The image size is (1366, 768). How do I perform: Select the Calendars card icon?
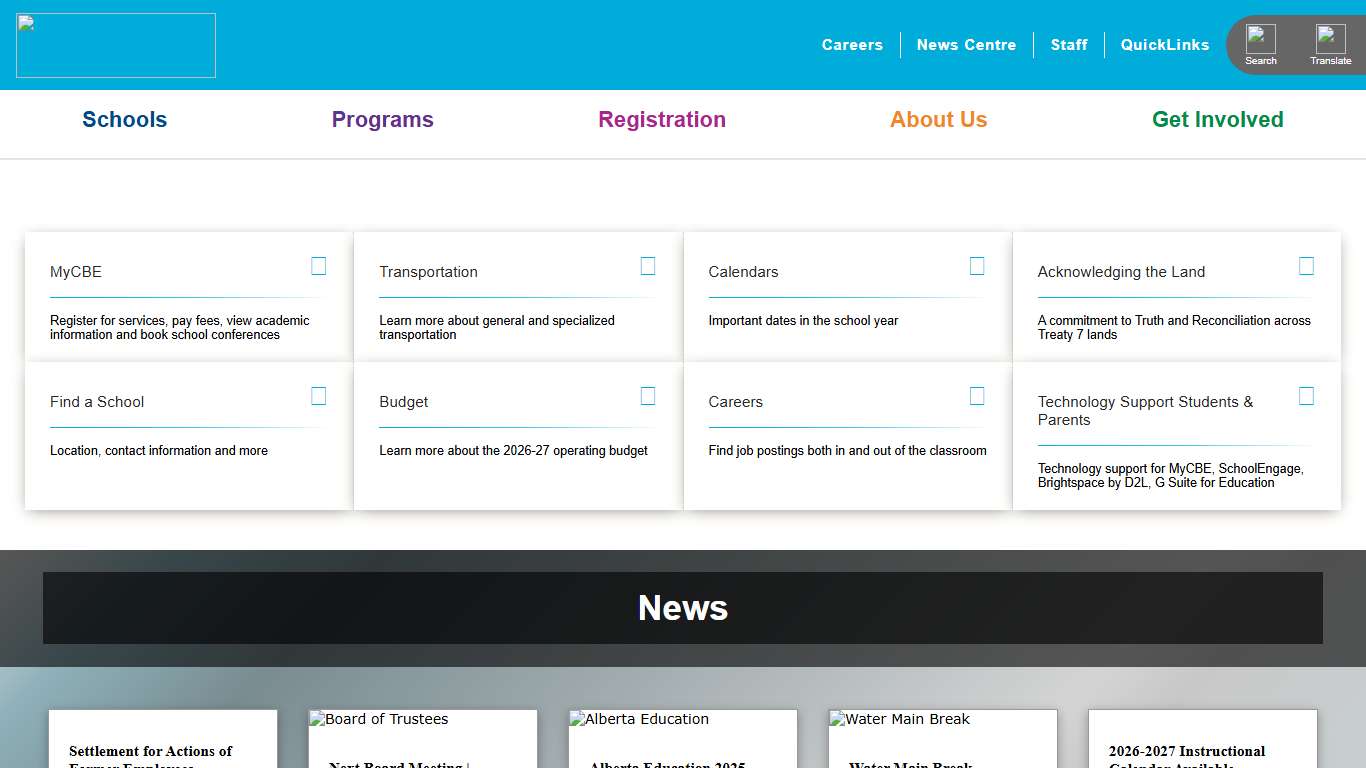(x=977, y=265)
